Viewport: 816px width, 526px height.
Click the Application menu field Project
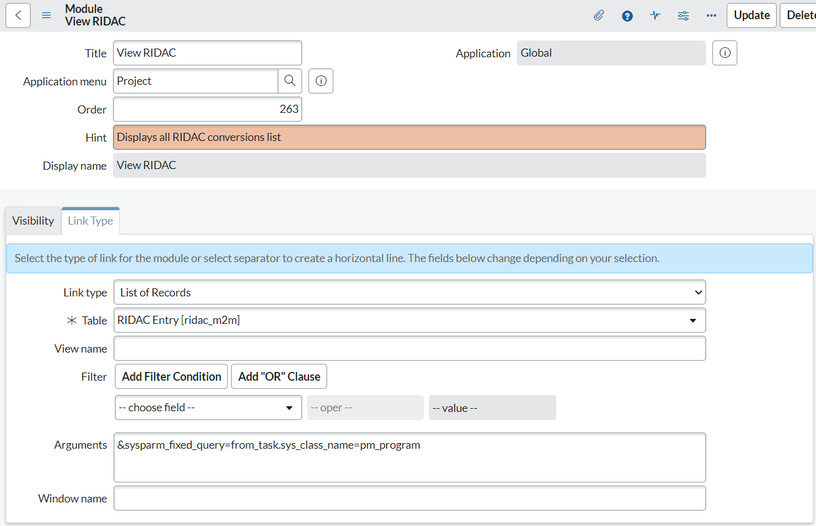(x=196, y=81)
